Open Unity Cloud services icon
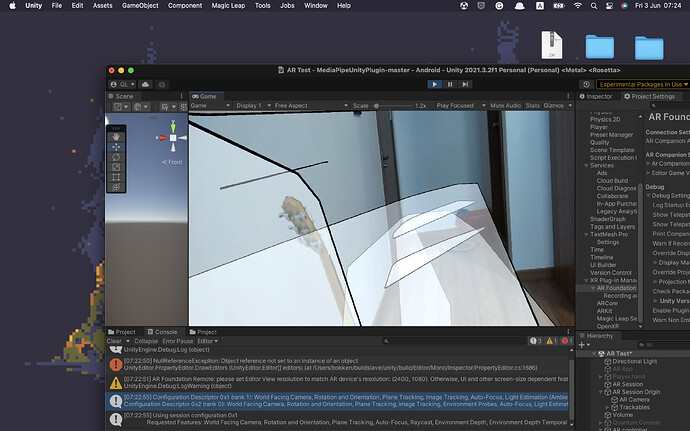690x431 pixels. (145, 85)
